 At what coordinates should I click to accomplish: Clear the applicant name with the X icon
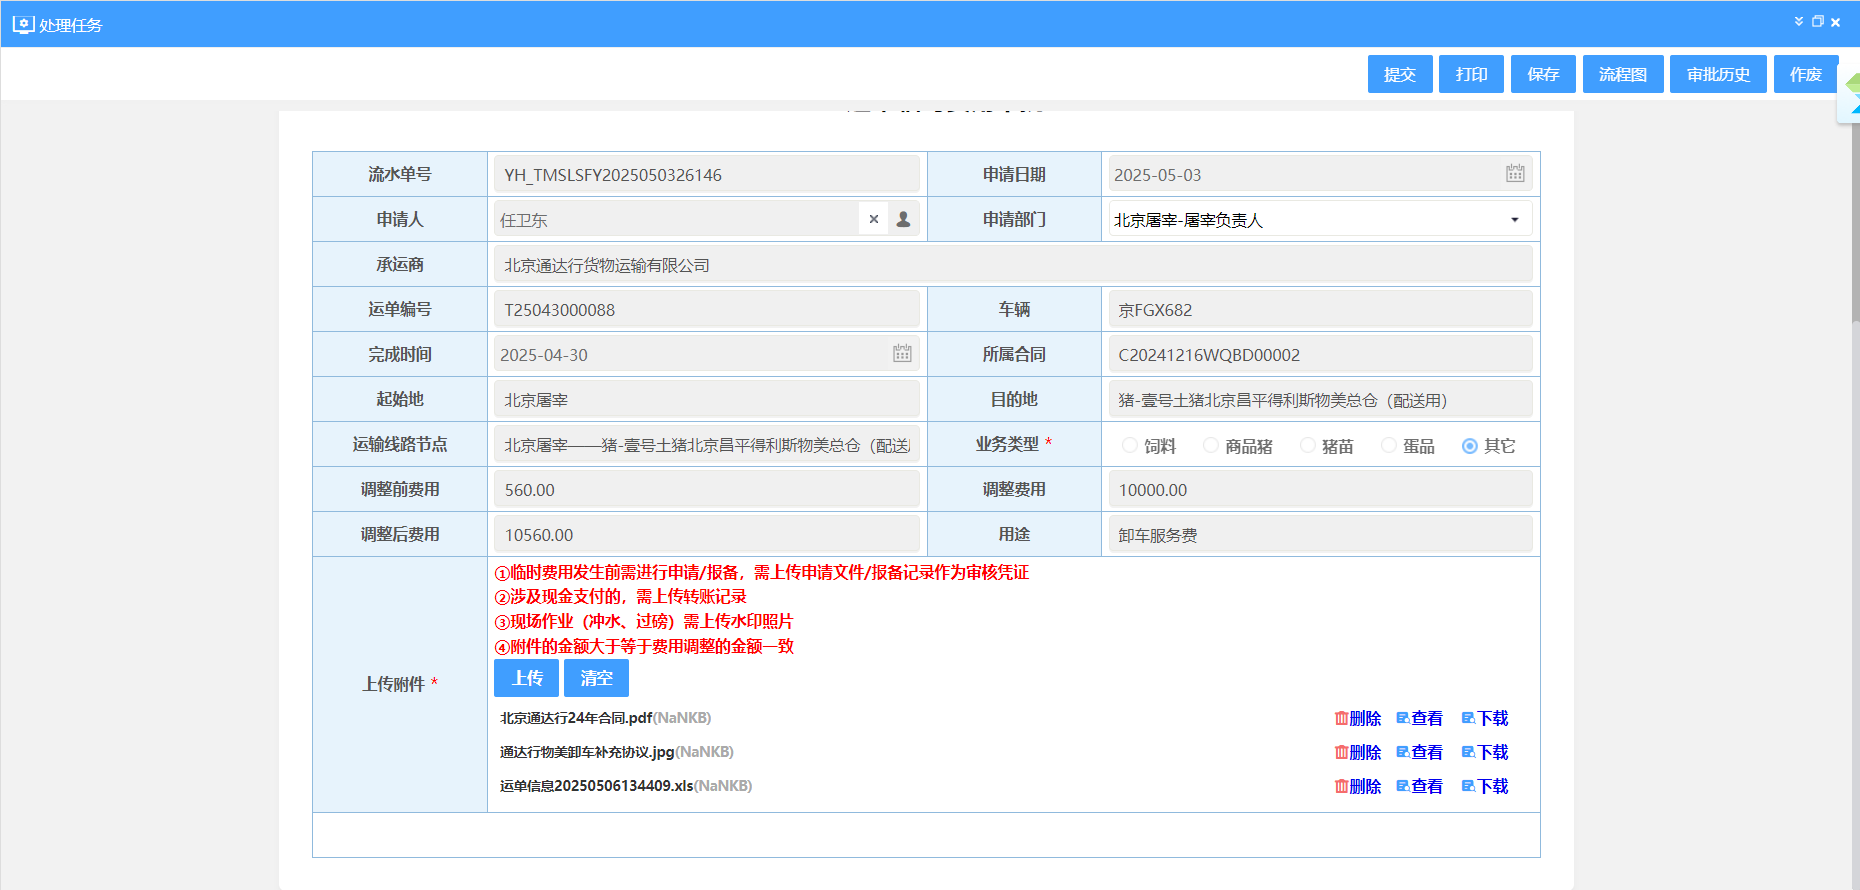click(x=874, y=219)
